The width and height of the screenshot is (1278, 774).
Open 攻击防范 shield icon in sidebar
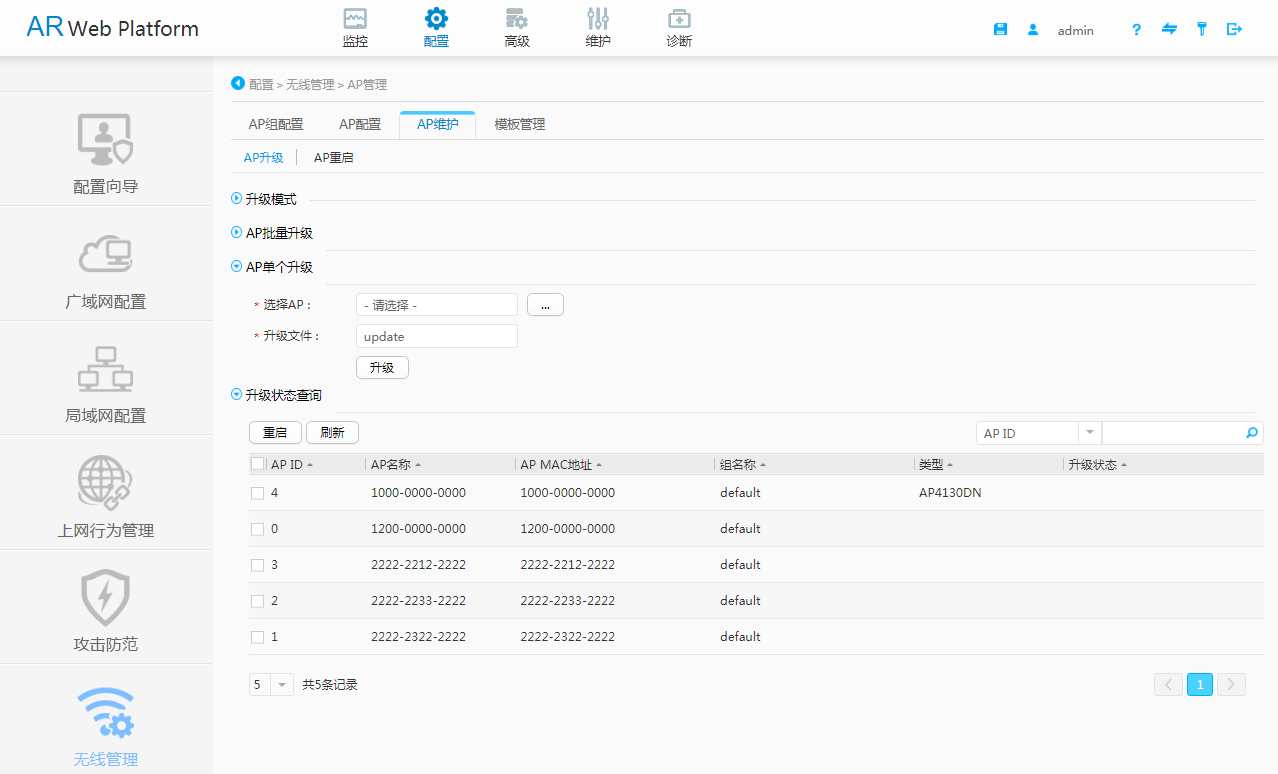click(106, 598)
